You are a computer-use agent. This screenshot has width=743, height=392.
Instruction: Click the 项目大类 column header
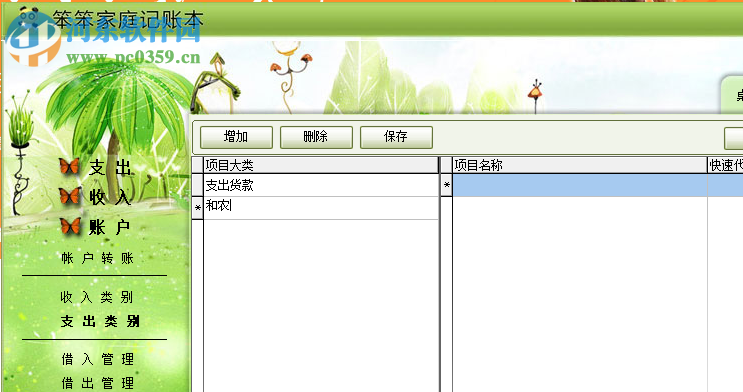(321, 165)
